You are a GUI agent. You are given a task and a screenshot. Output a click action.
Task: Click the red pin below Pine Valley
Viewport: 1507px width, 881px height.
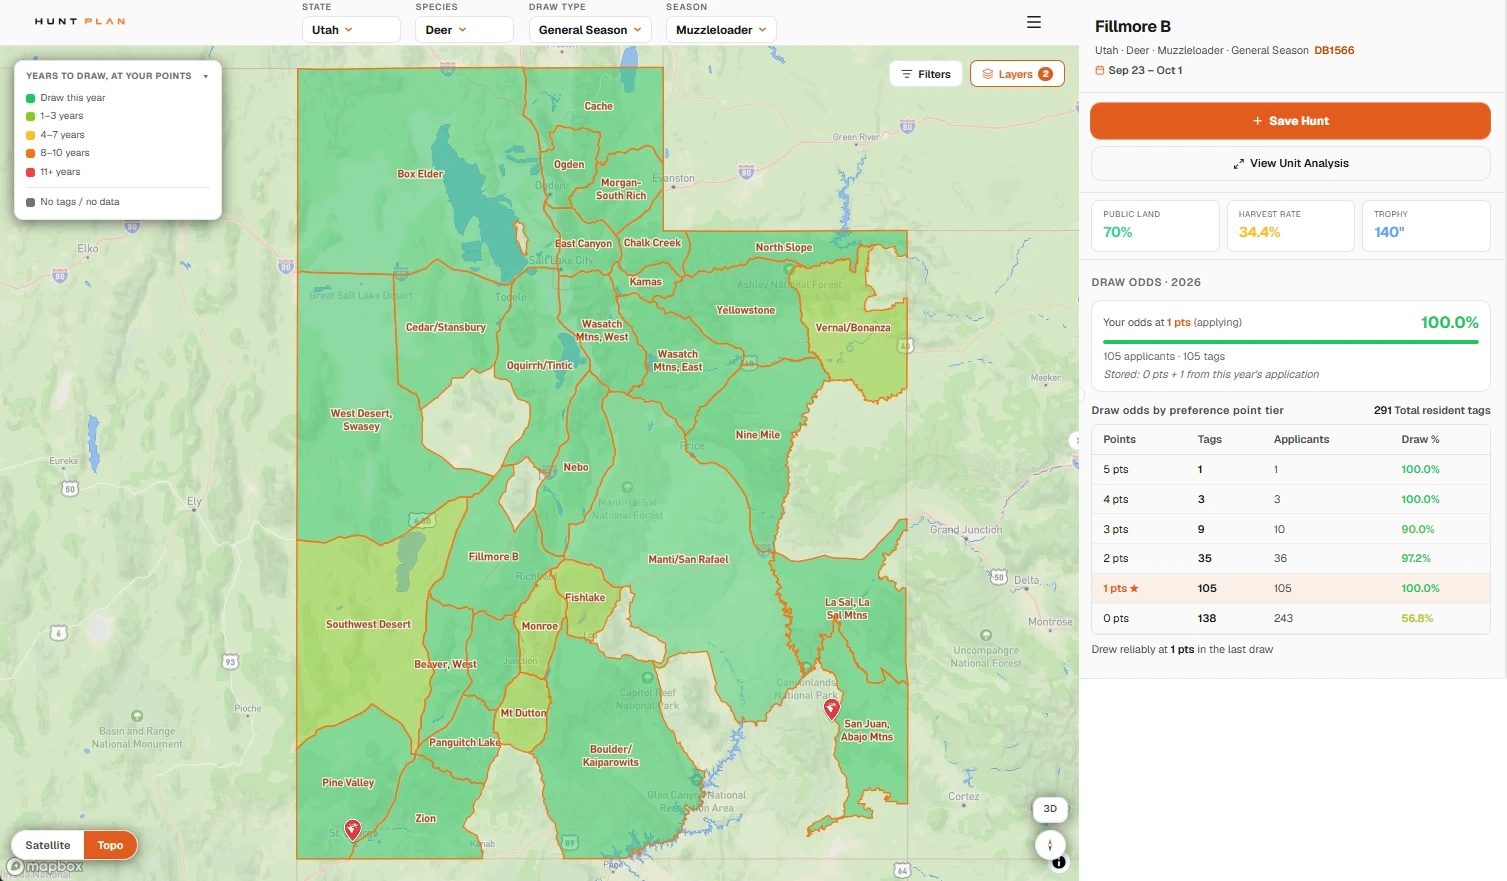pyautogui.click(x=352, y=829)
